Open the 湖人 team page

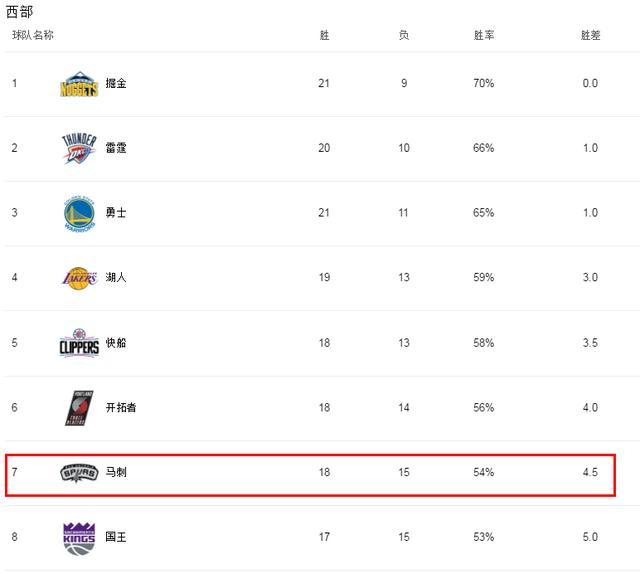pyautogui.click(x=116, y=277)
